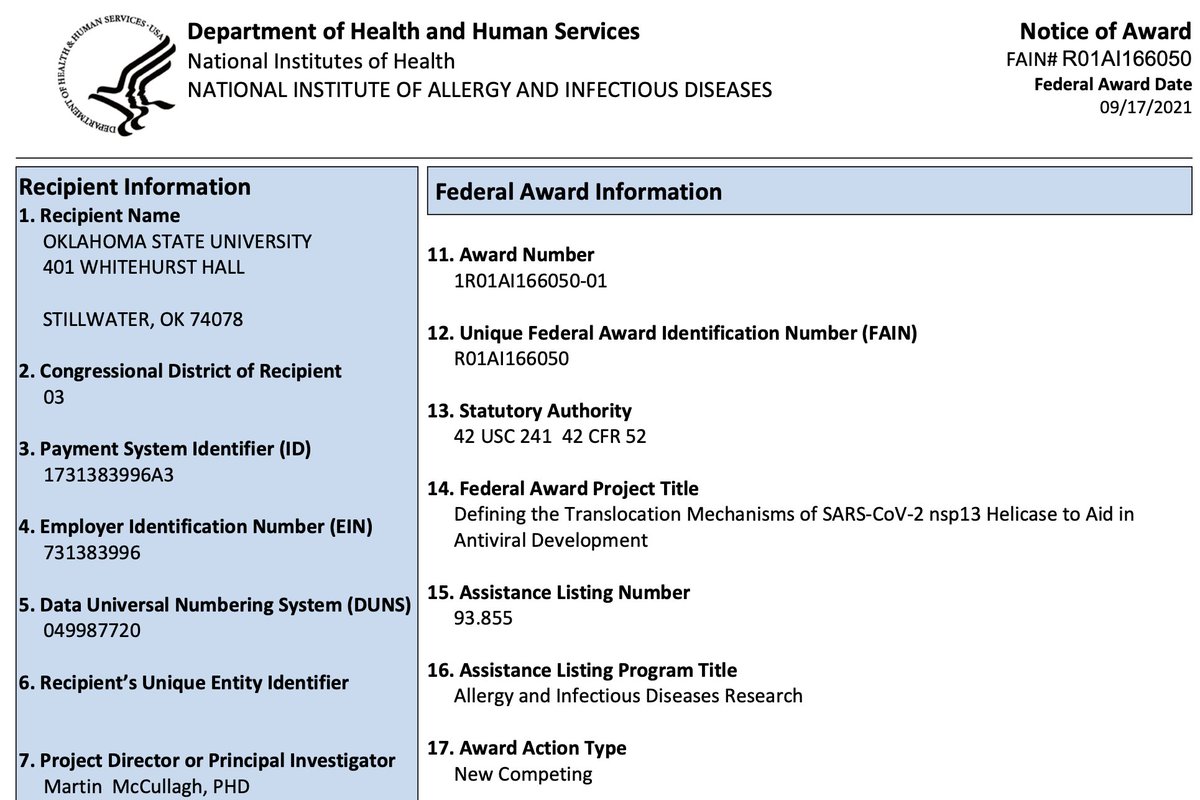The width and height of the screenshot is (1200, 800).
Task: Select listing number '93.855'
Action: tap(483, 619)
